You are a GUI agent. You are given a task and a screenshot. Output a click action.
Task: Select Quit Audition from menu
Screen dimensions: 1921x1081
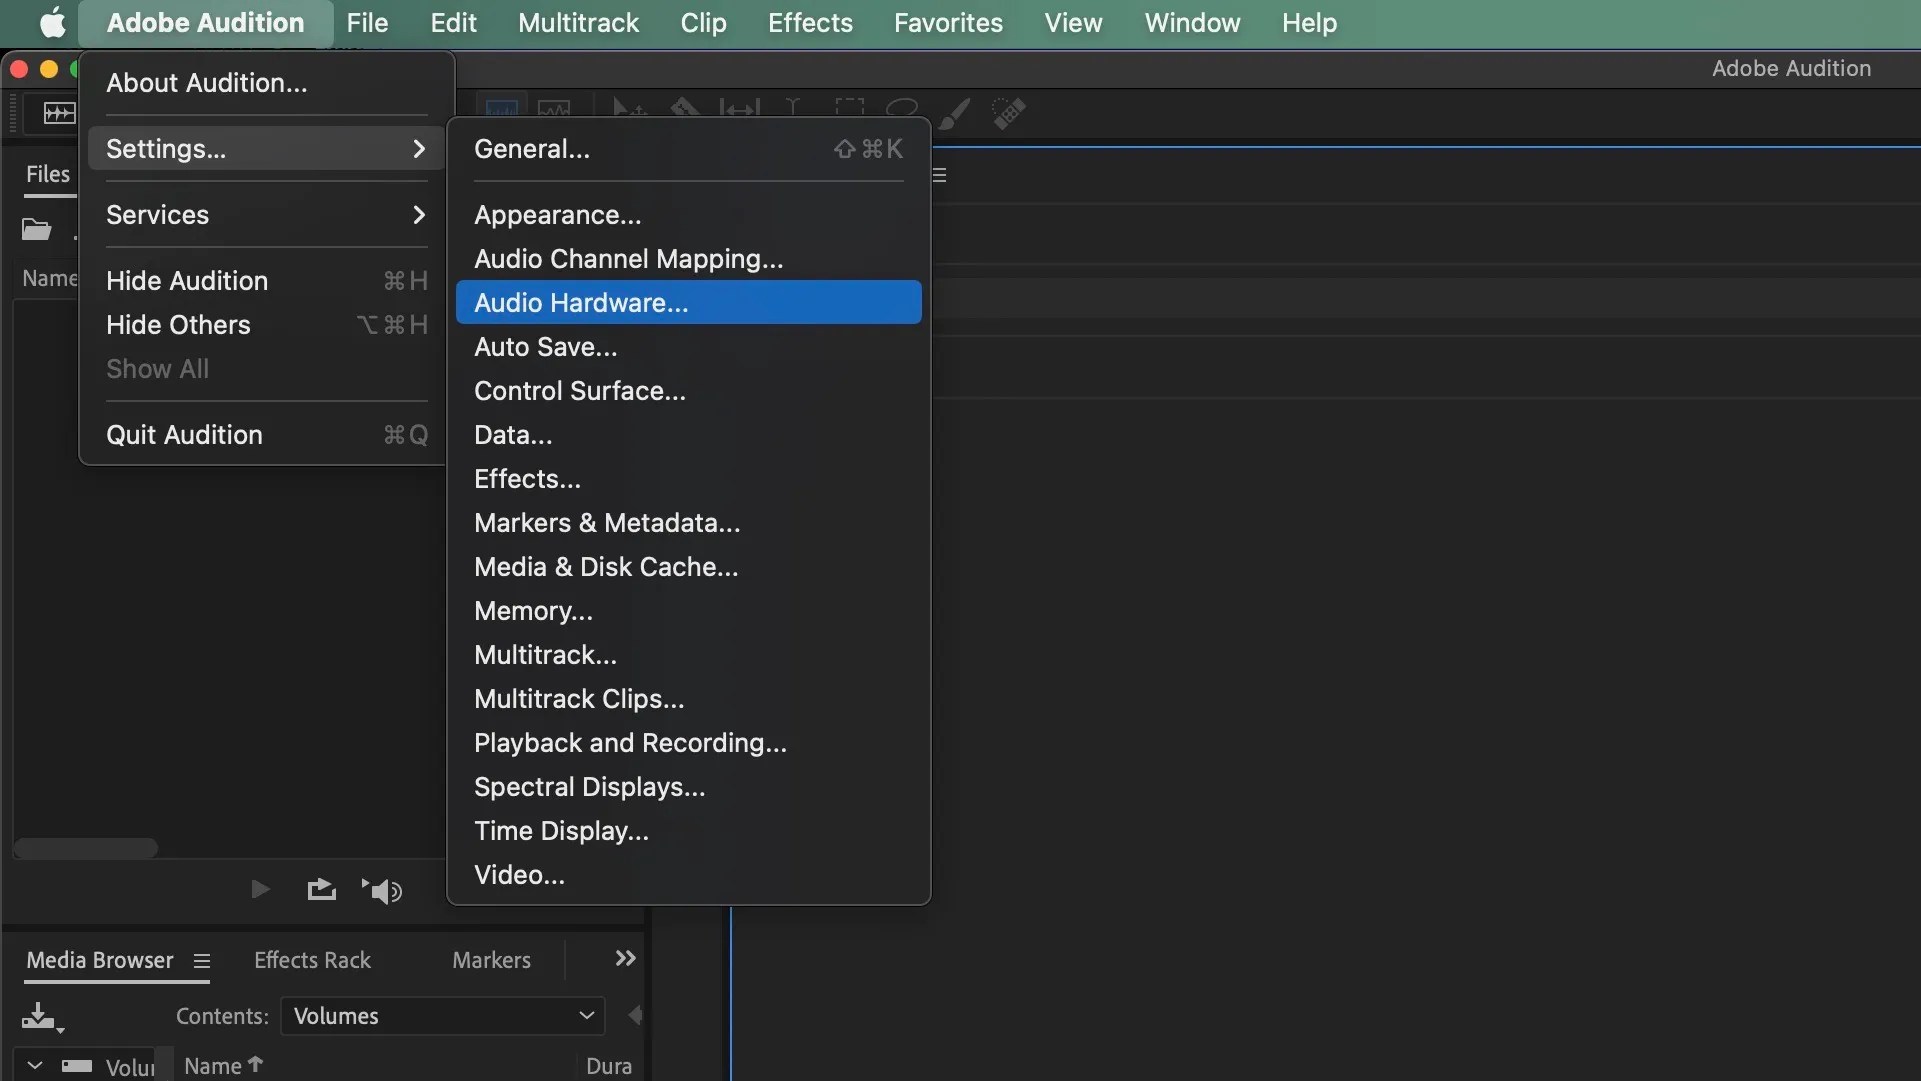pos(185,434)
